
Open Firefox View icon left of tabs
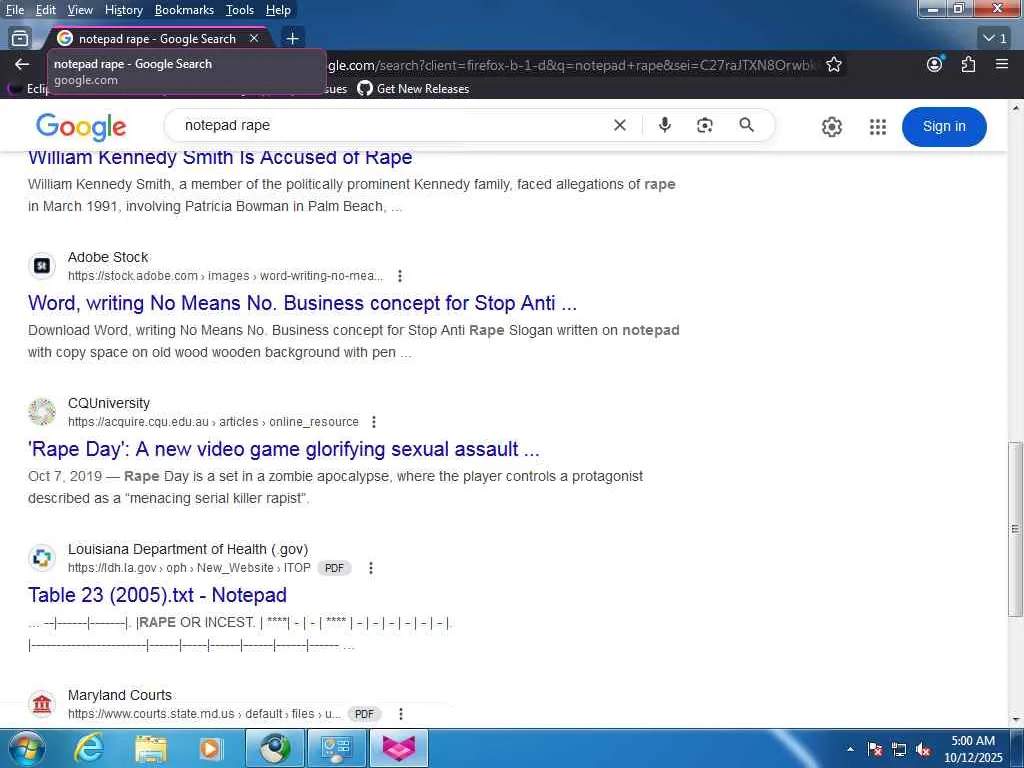20,39
